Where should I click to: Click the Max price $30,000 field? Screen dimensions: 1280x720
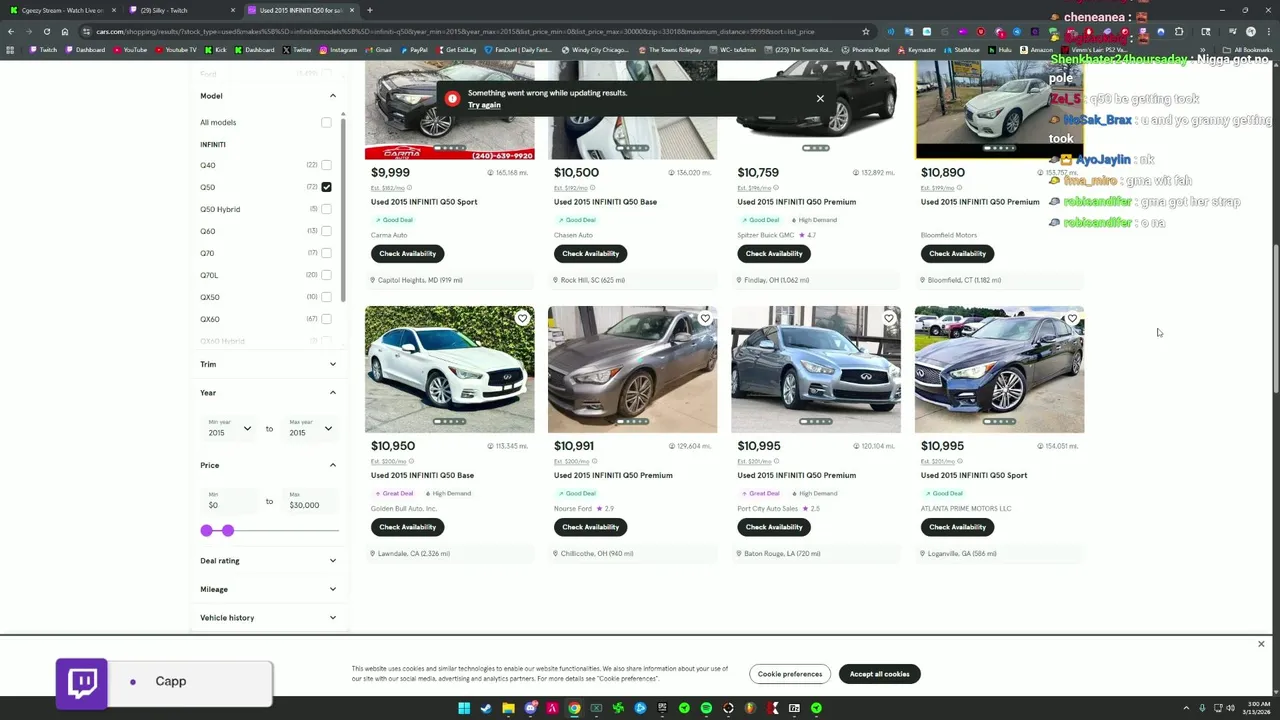[310, 501]
